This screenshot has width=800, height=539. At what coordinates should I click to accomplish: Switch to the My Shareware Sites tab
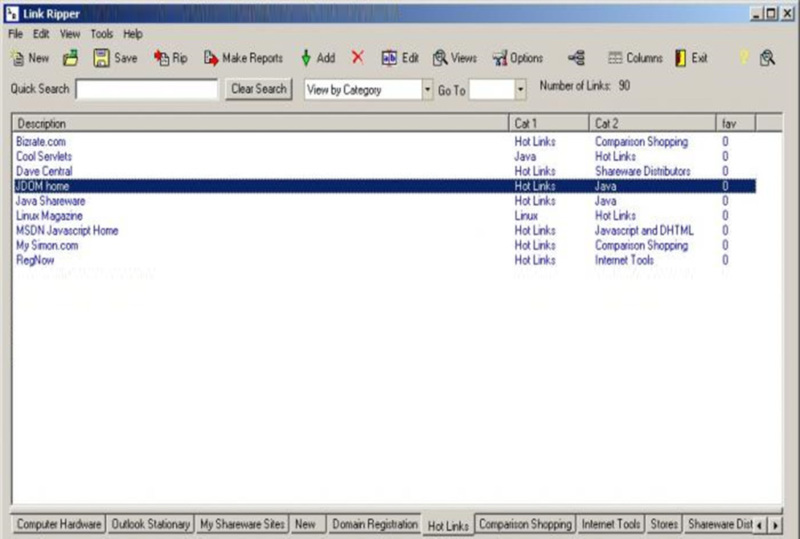click(x=242, y=524)
